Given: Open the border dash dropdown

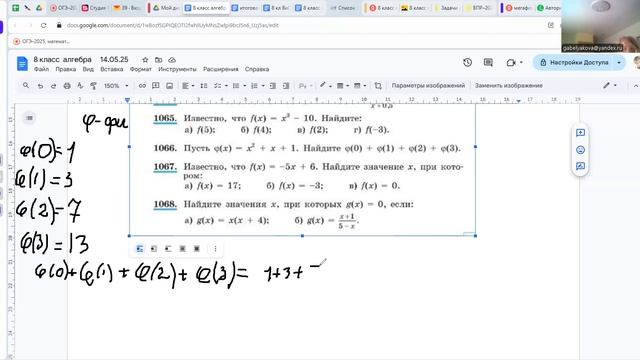Looking at the screenshot, I should (360, 86).
